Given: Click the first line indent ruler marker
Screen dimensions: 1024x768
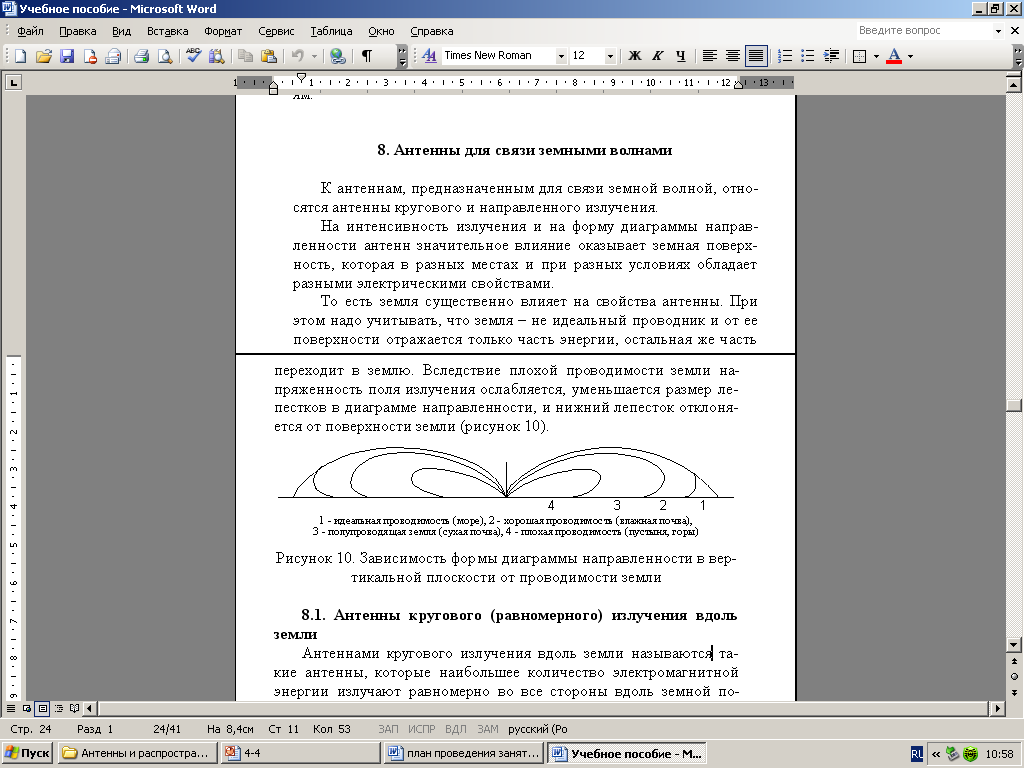Looking at the screenshot, I should coord(301,78).
